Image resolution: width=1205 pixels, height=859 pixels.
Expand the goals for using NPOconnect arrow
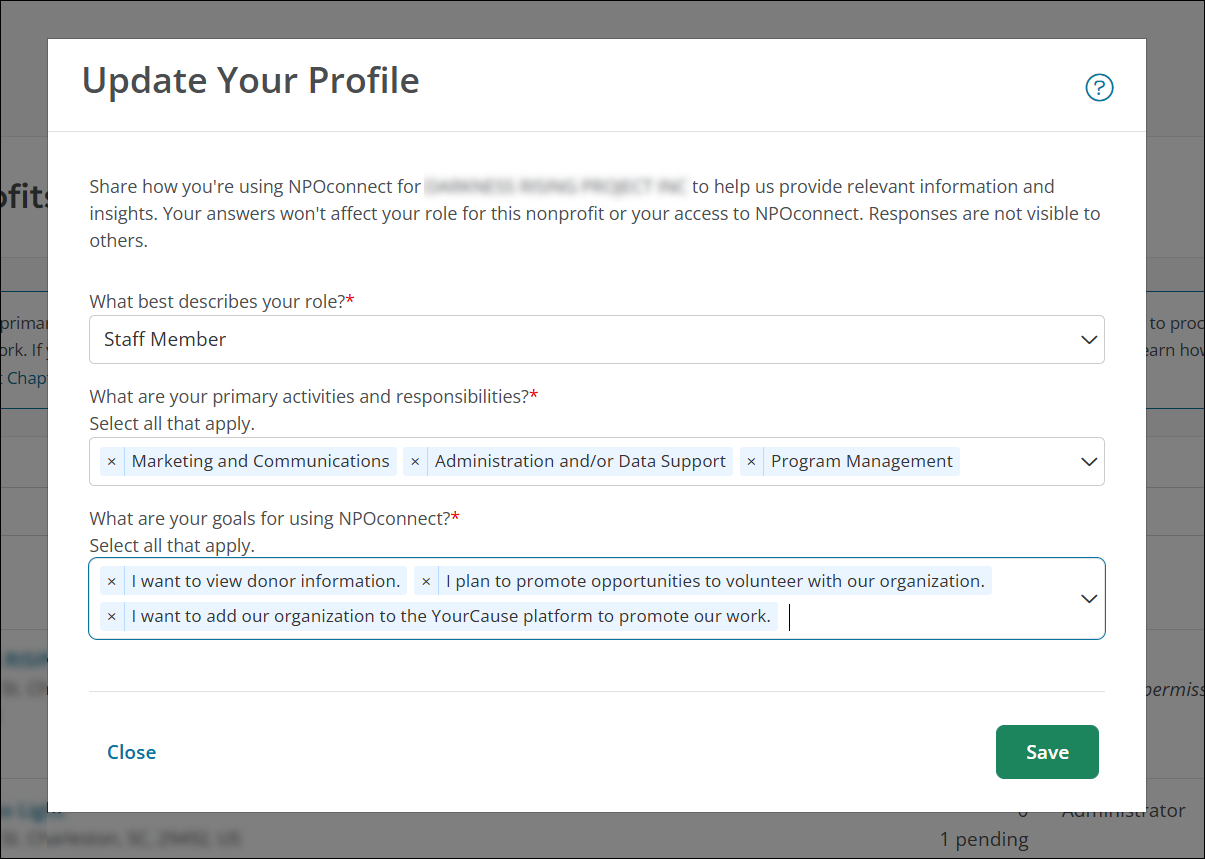click(1089, 599)
